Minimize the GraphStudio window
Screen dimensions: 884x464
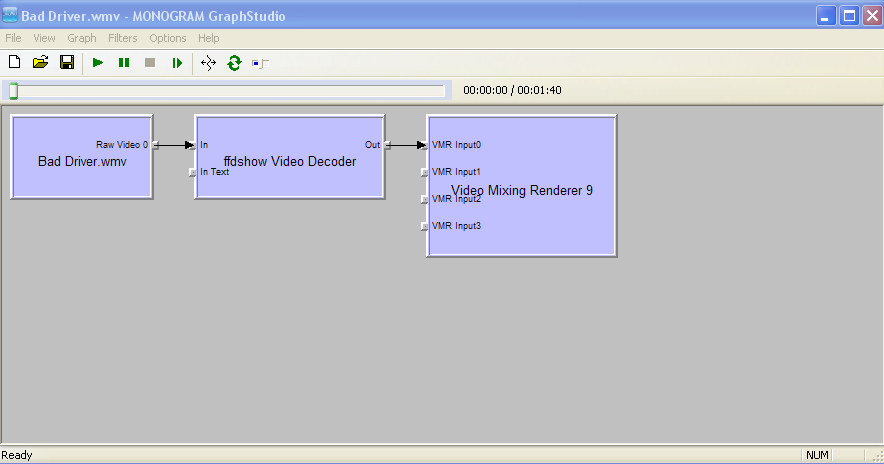click(x=826, y=16)
